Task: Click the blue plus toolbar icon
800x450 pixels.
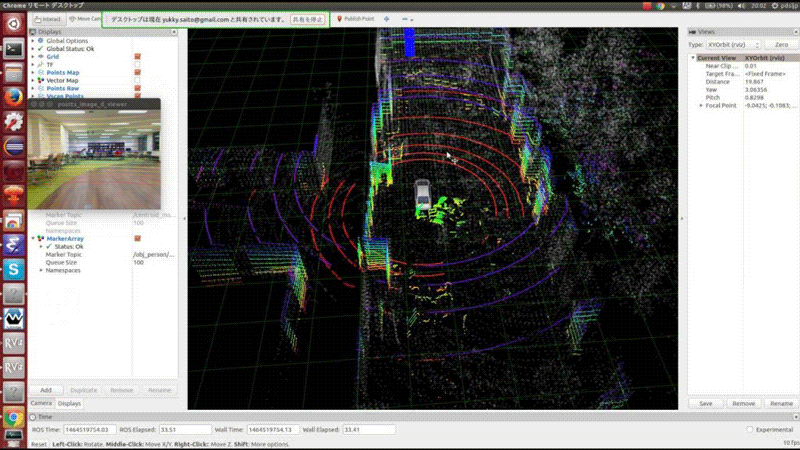Action: pyautogui.click(x=387, y=19)
